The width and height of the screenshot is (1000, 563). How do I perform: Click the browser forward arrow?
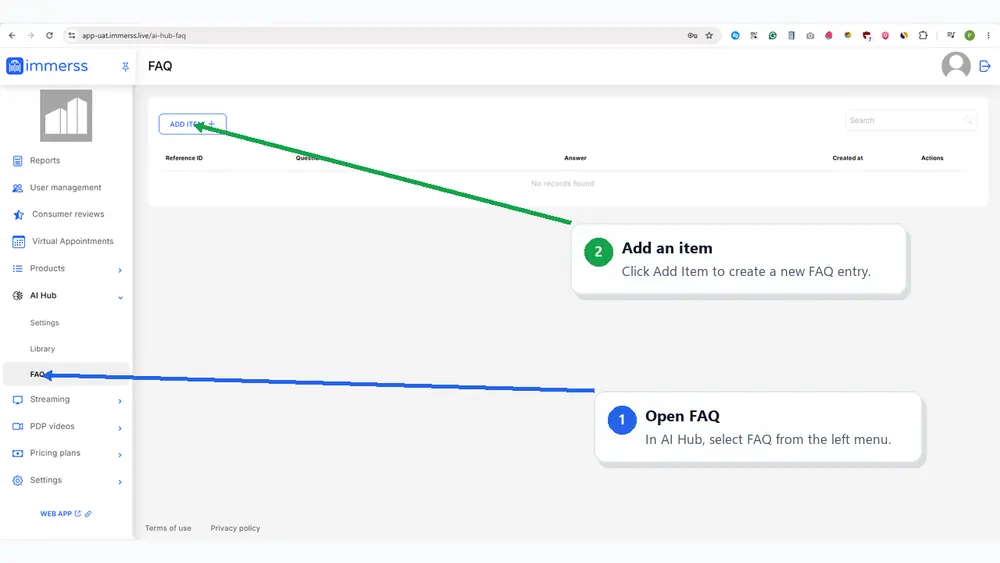[31, 36]
